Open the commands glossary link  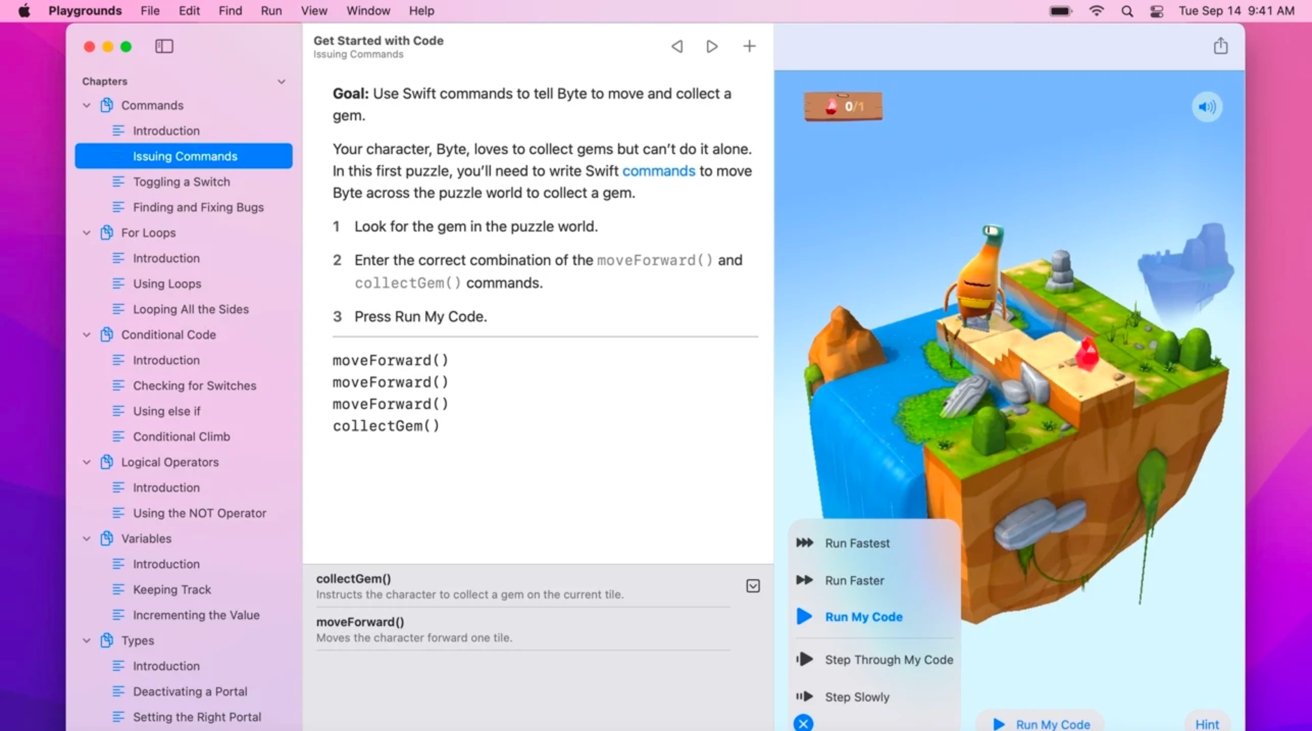click(659, 171)
